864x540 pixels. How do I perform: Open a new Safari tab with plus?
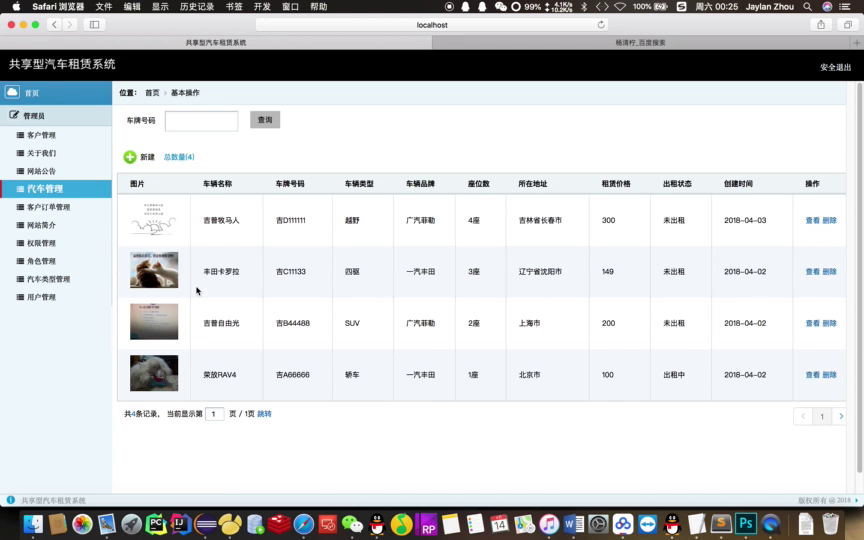click(x=857, y=42)
